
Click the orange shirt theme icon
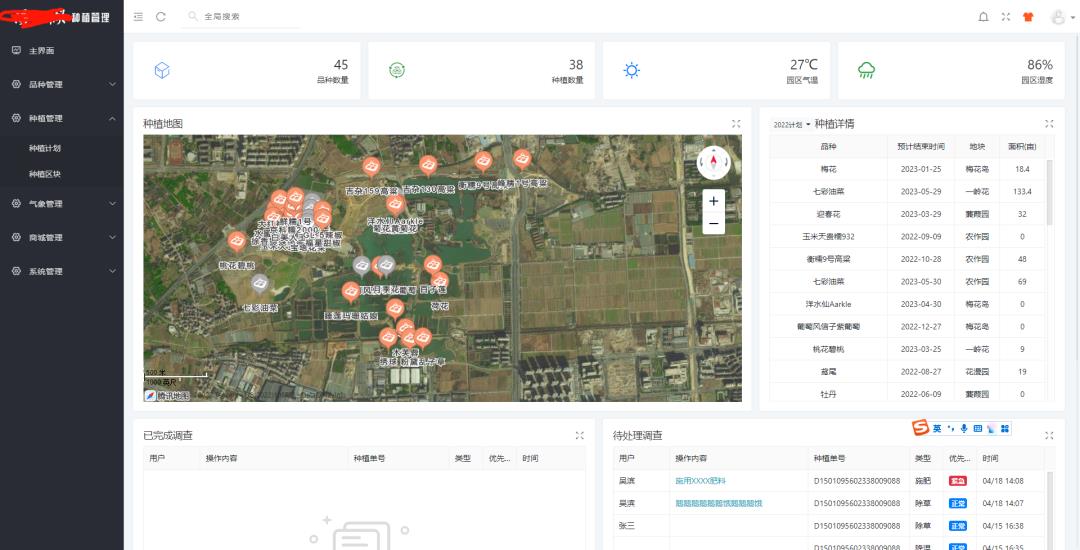coord(1028,17)
